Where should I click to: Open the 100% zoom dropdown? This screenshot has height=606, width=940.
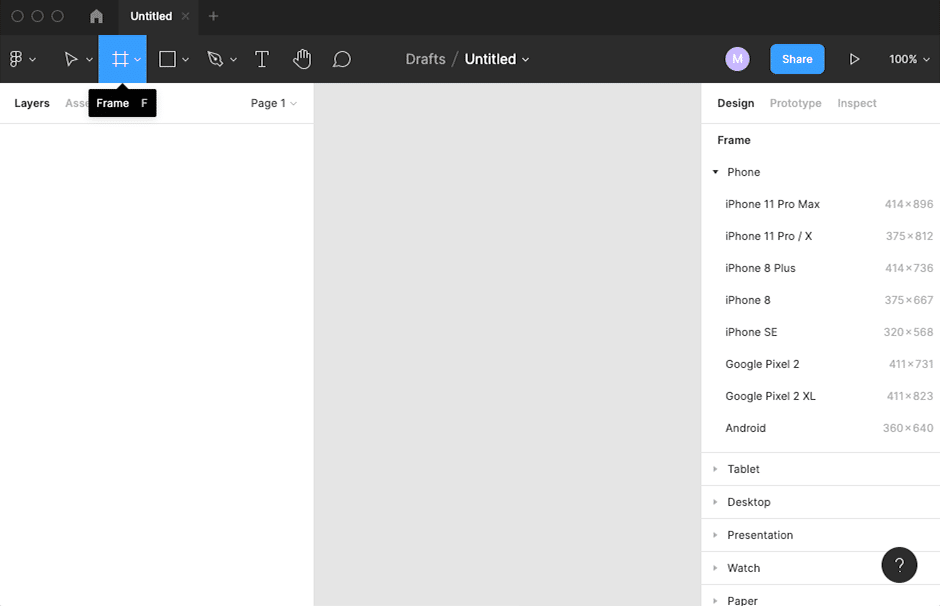pyautogui.click(x=909, y=59)
